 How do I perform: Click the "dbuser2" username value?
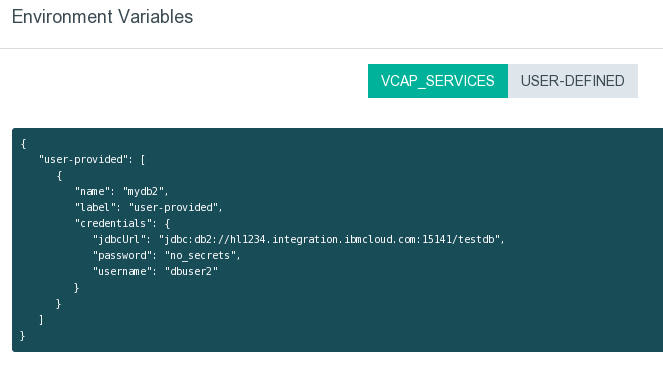[191, 271]
